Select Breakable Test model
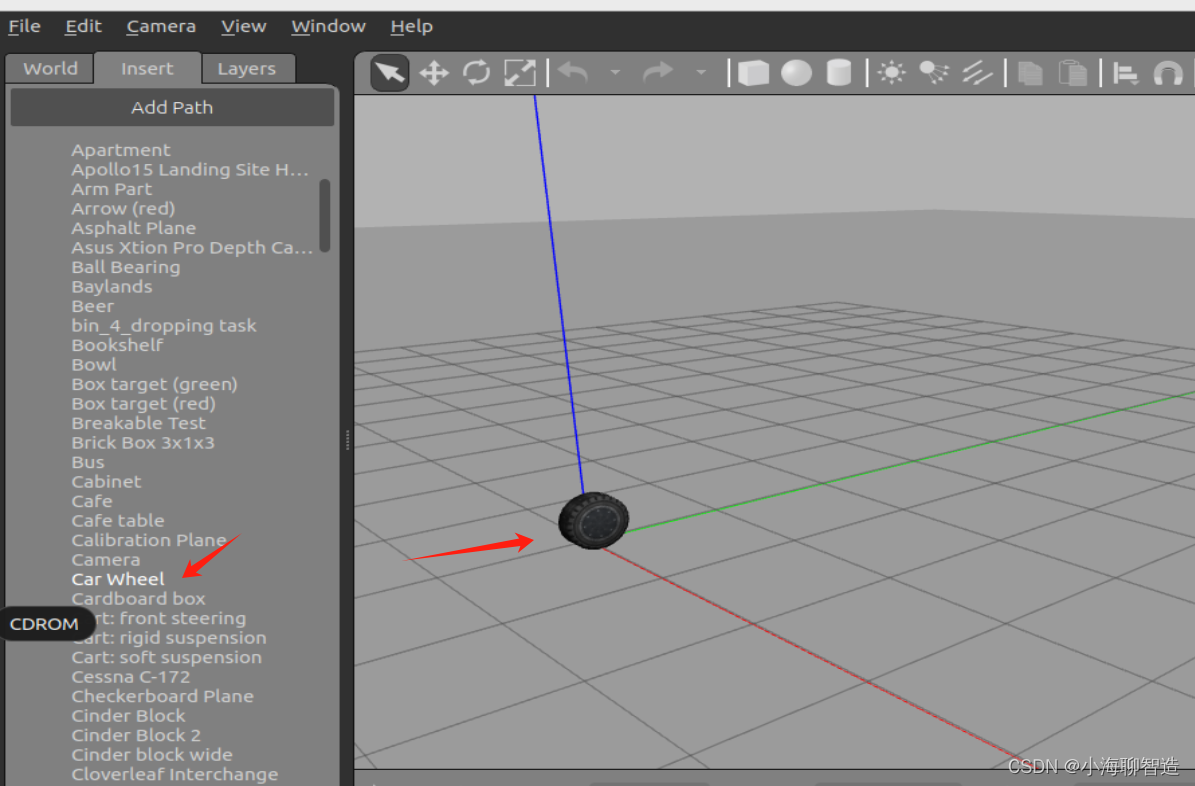This screenshot has height=786, width=1195. [139, 423]
